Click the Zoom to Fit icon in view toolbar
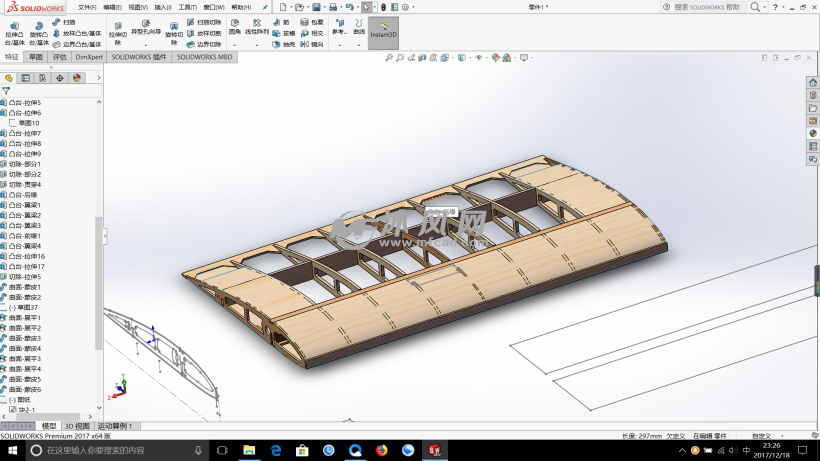This screenshot has height=461, width=820. tap(389, 57)
